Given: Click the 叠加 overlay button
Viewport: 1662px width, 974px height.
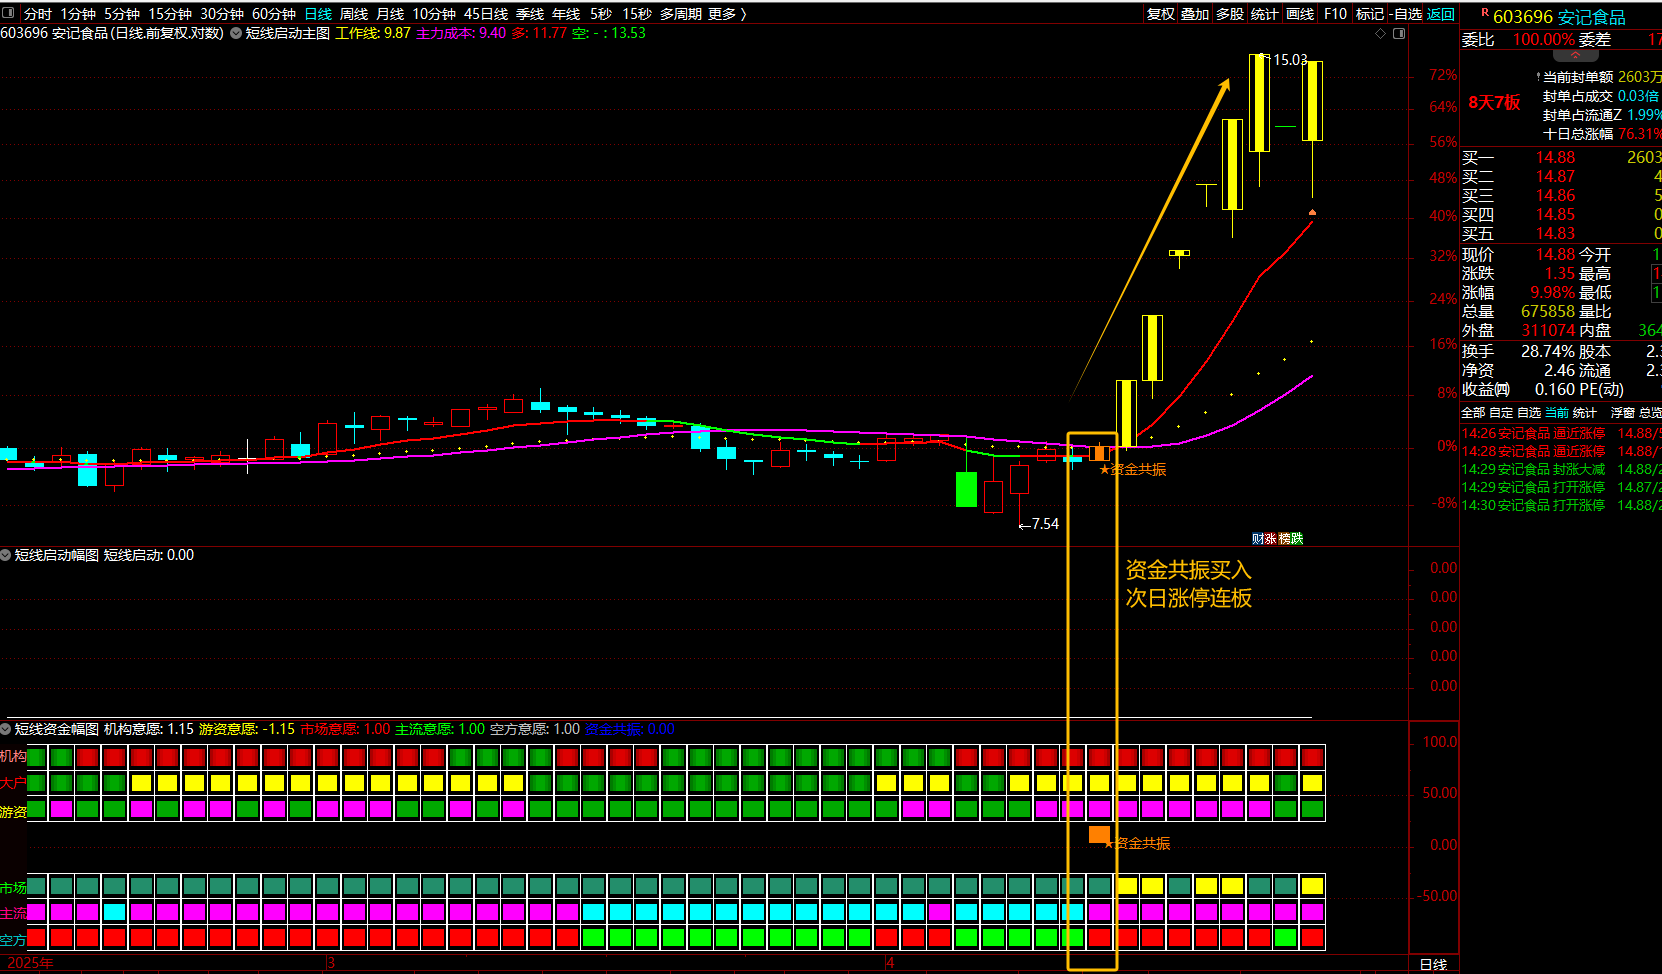Looking at the screenshot, I should click(1195, 14).
